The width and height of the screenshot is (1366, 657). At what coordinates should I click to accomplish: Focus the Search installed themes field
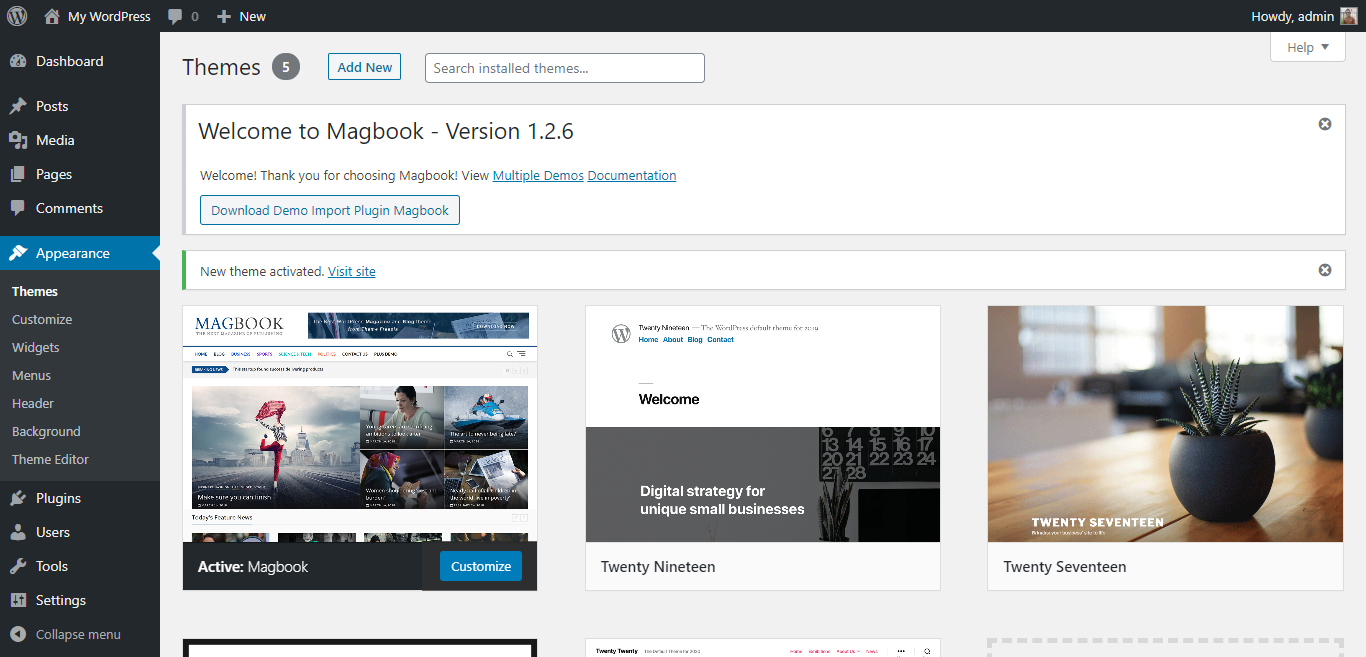(x=565, y=68)
